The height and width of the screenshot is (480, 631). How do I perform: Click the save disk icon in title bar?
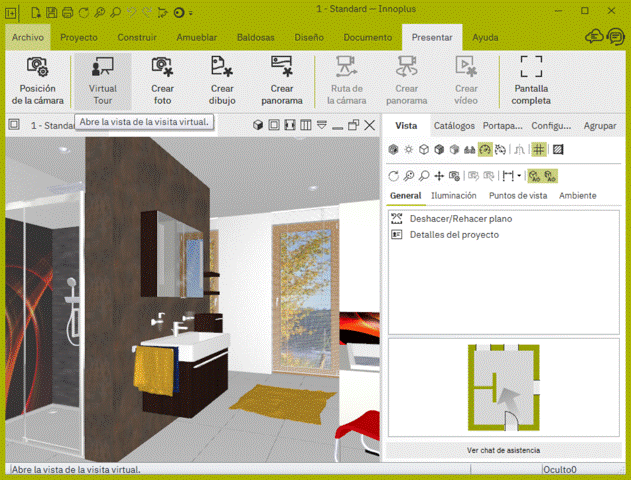click(x=52, y=12)
